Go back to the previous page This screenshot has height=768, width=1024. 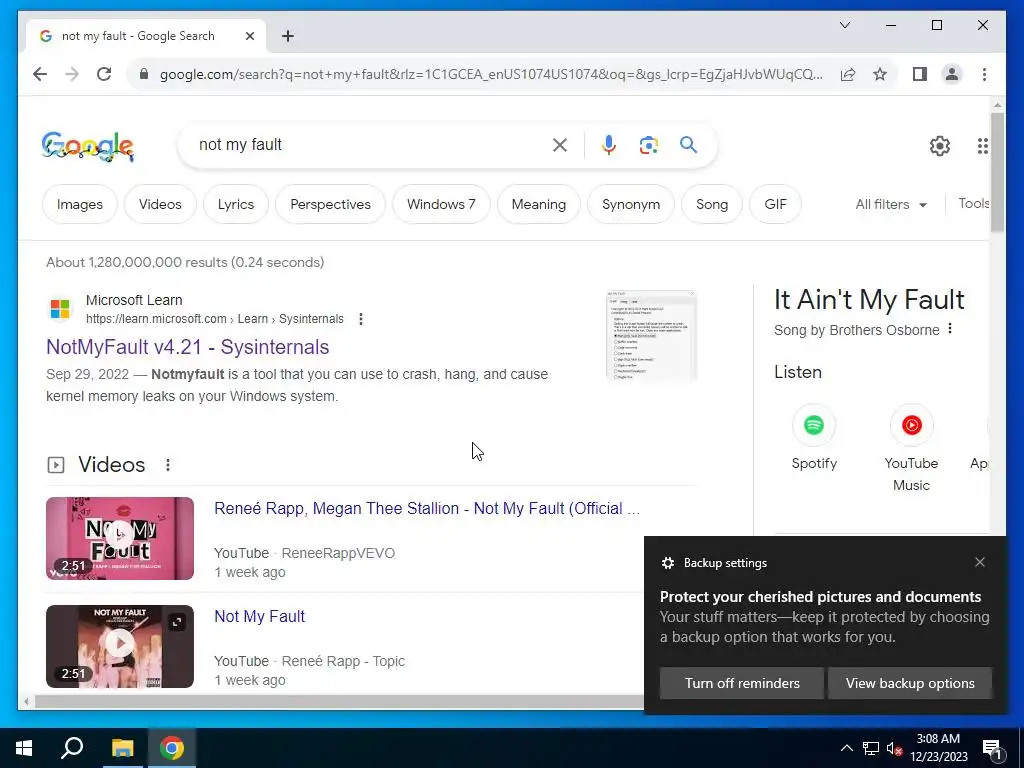(40, 74)
